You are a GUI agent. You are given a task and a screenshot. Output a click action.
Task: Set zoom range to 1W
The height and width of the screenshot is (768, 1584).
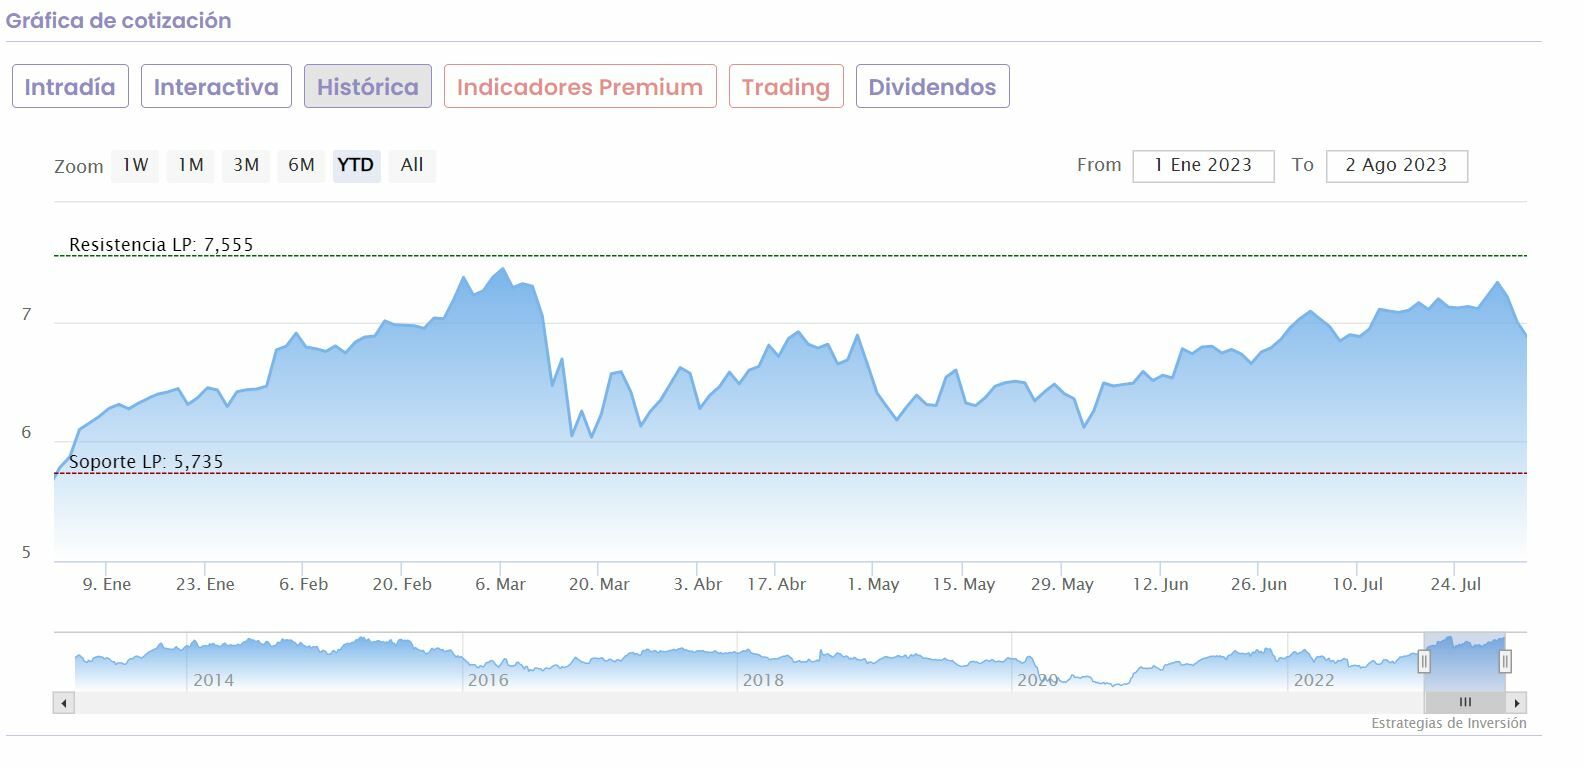136,165
